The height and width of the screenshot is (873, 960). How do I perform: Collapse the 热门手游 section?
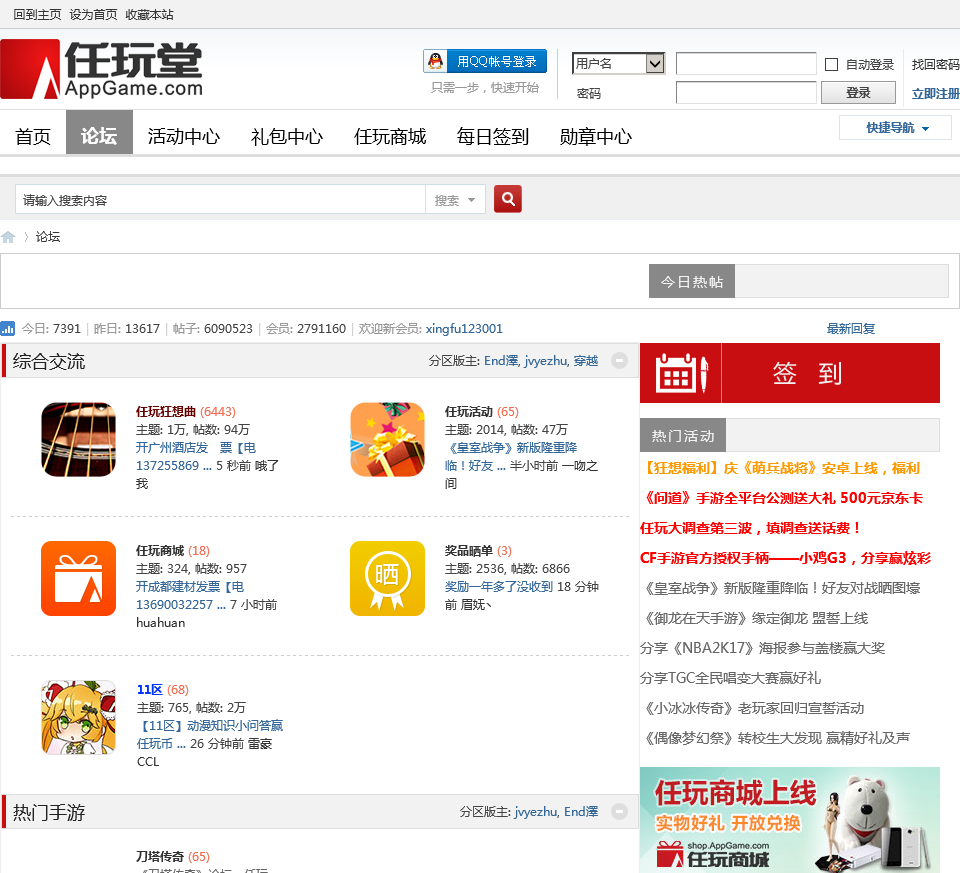click(x=620, y=811)
